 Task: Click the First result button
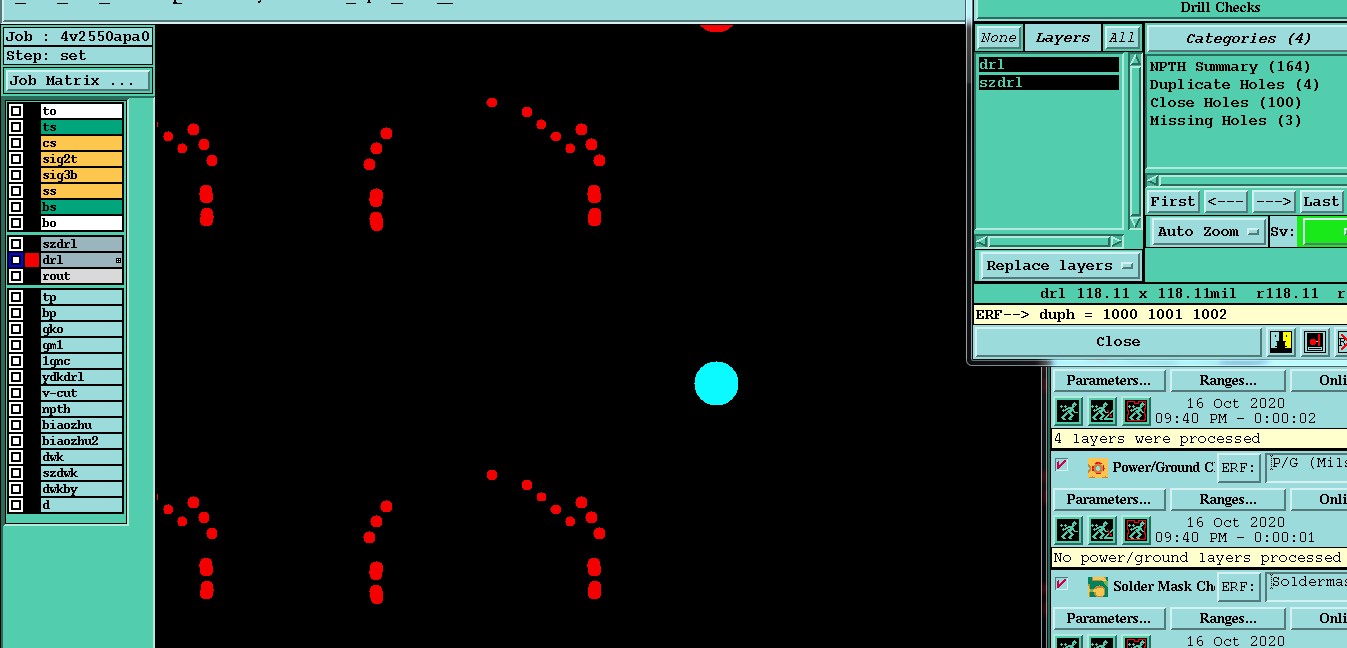1172,201
